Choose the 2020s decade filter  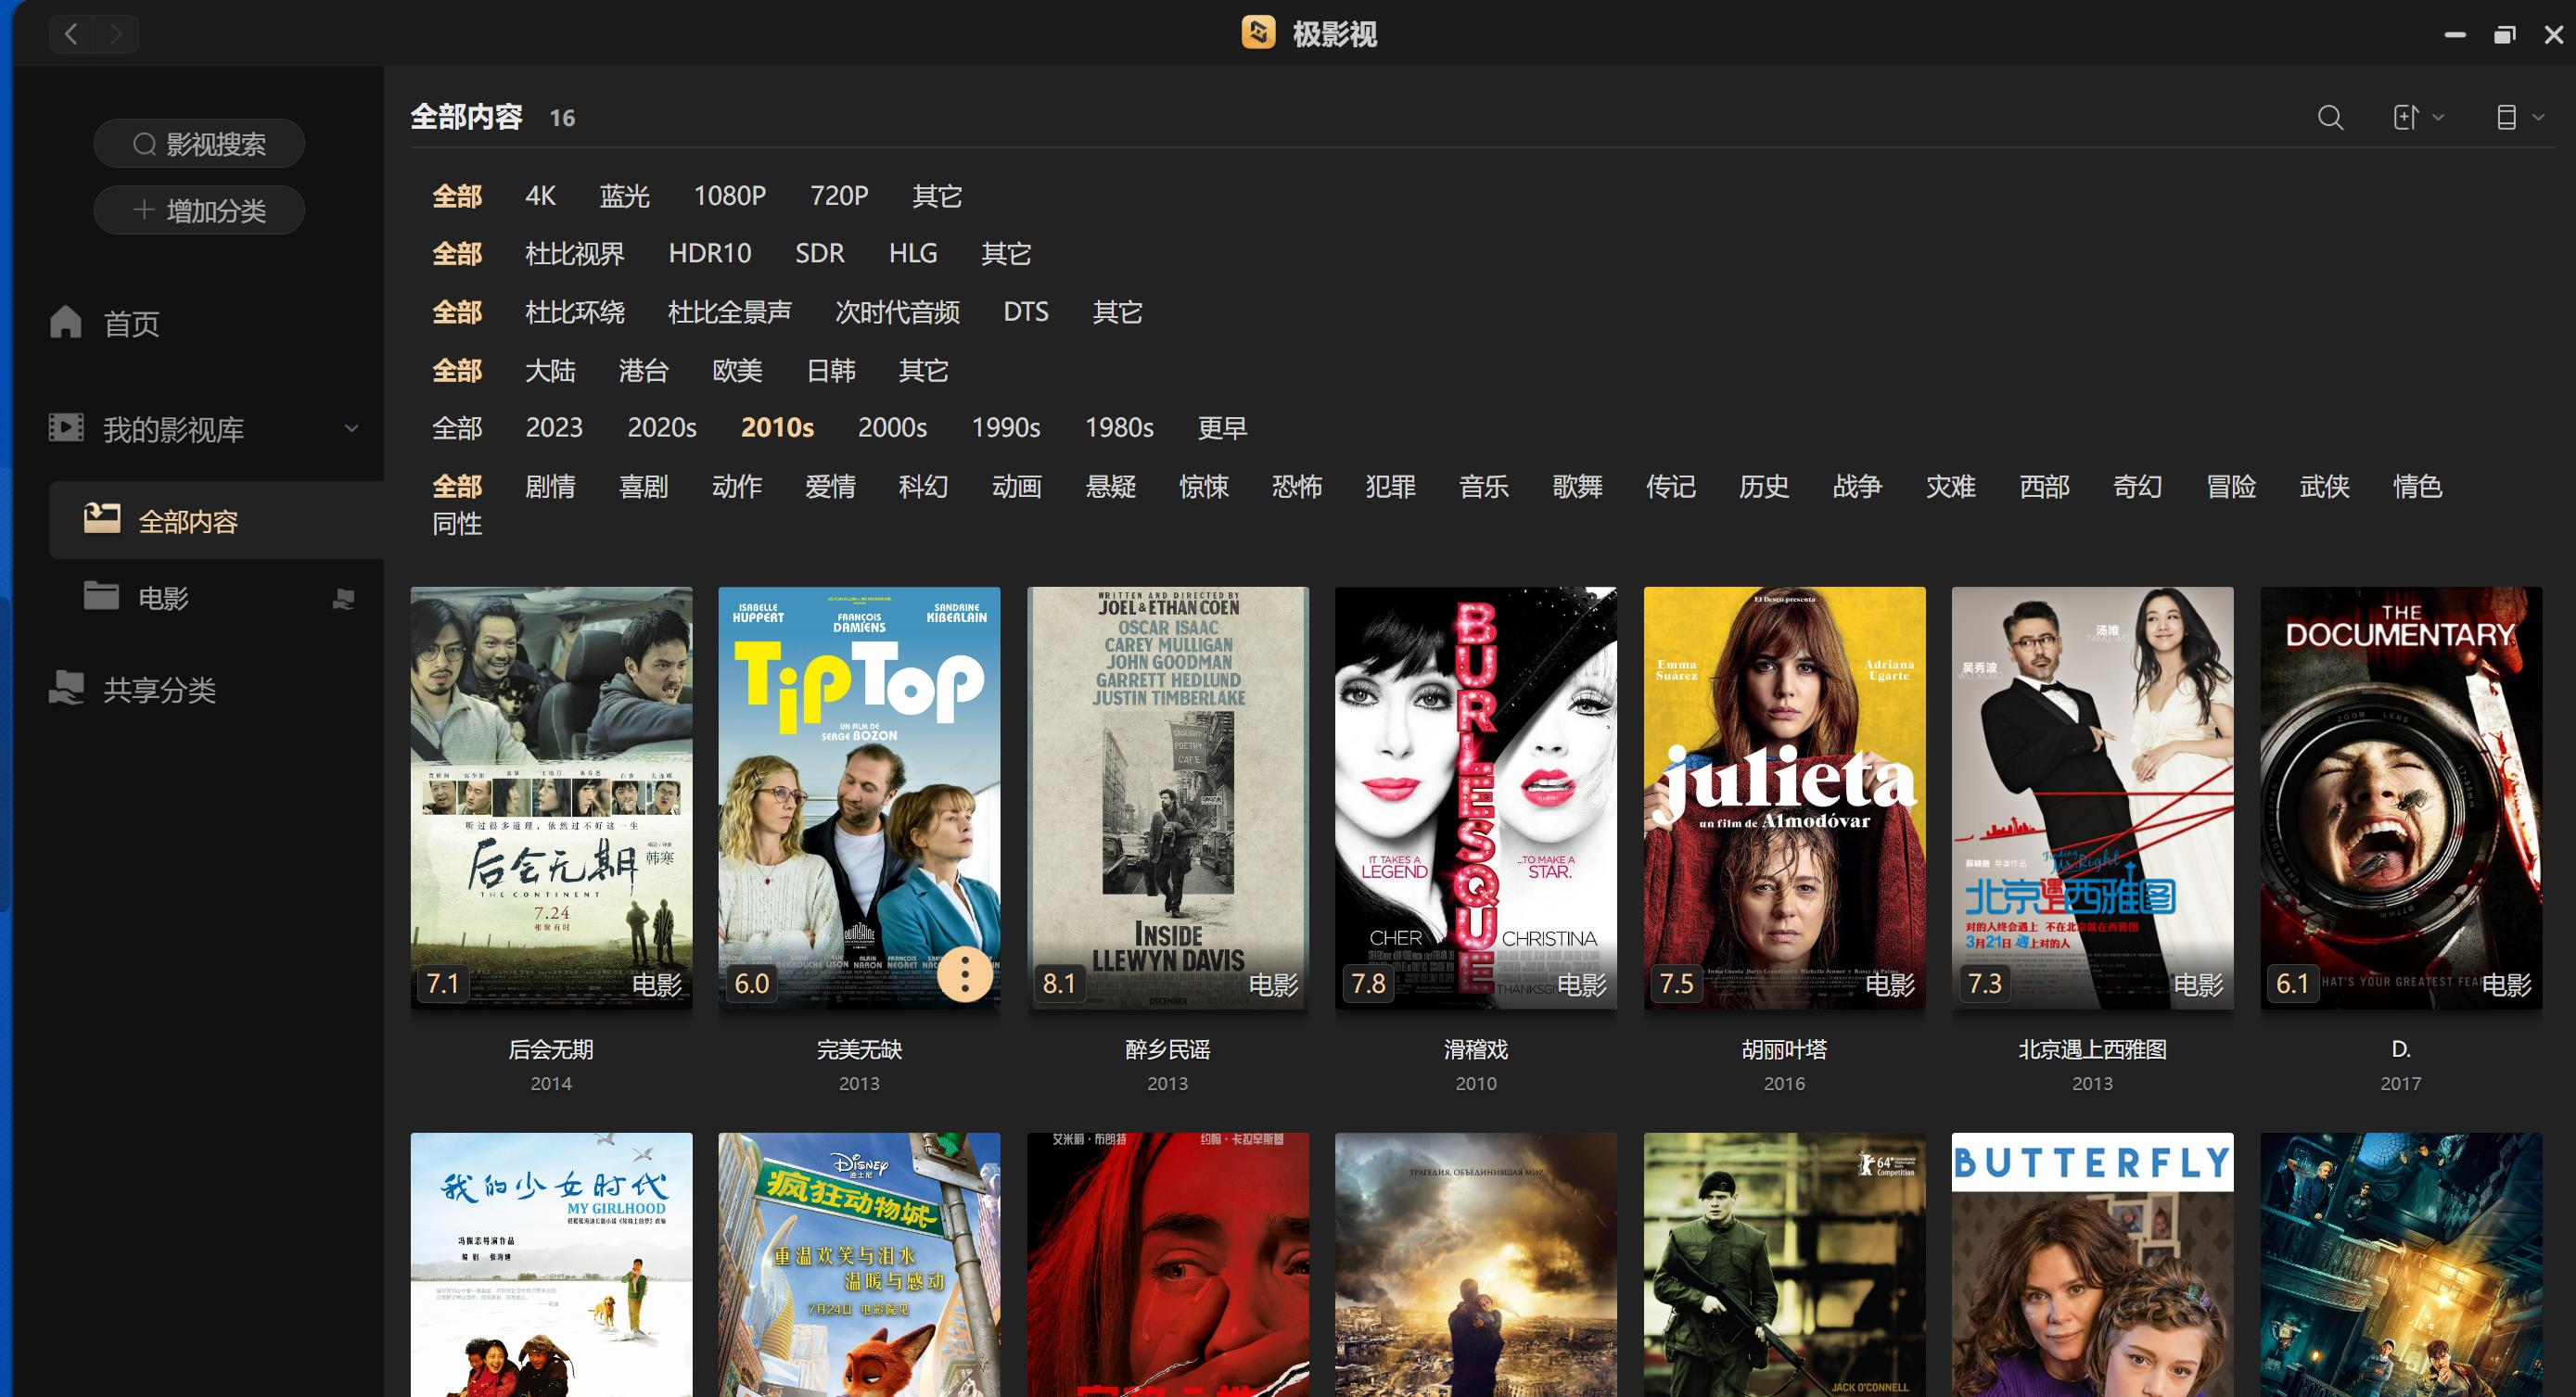click(x=661, y=428)
